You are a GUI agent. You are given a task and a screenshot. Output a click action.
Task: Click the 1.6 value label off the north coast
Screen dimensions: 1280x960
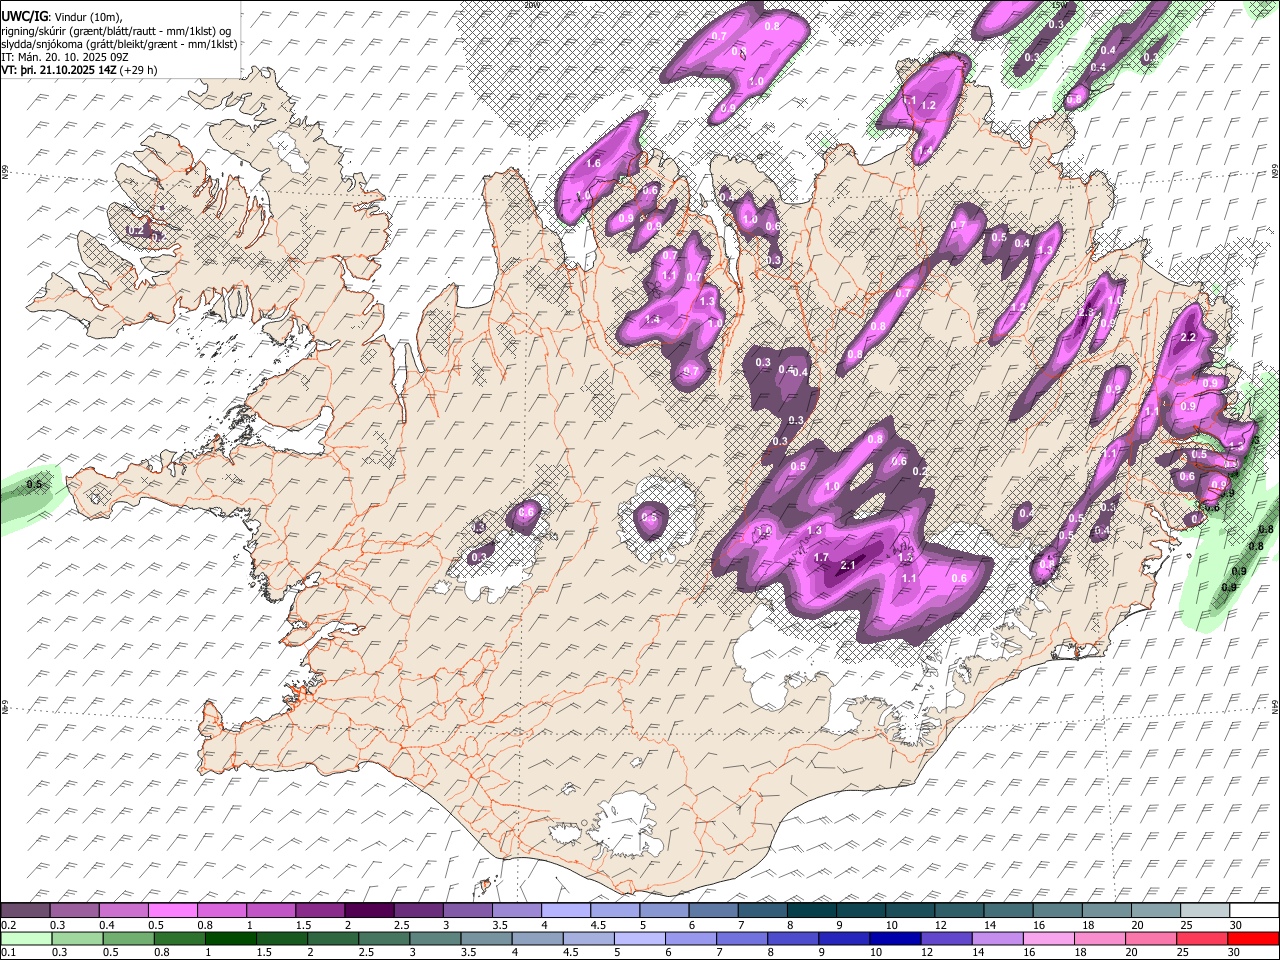click(x=593, y=163)
